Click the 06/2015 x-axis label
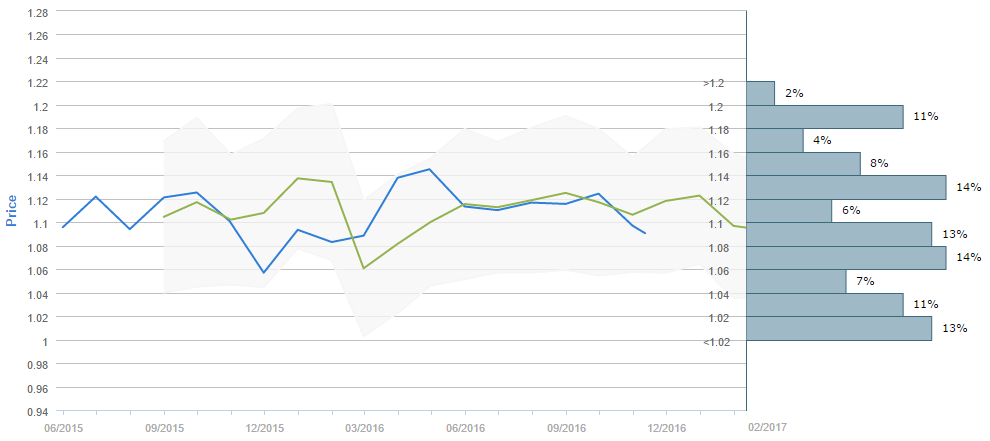 pyautogui.click(x=63, y=426)
